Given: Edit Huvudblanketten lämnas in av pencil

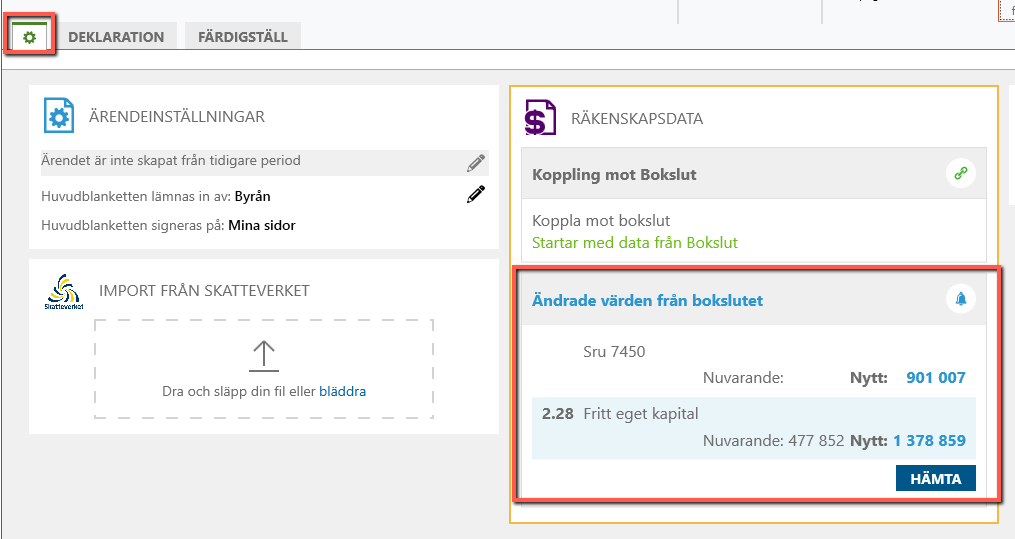Looking at the screenshot, I should [x=476, y=195].
